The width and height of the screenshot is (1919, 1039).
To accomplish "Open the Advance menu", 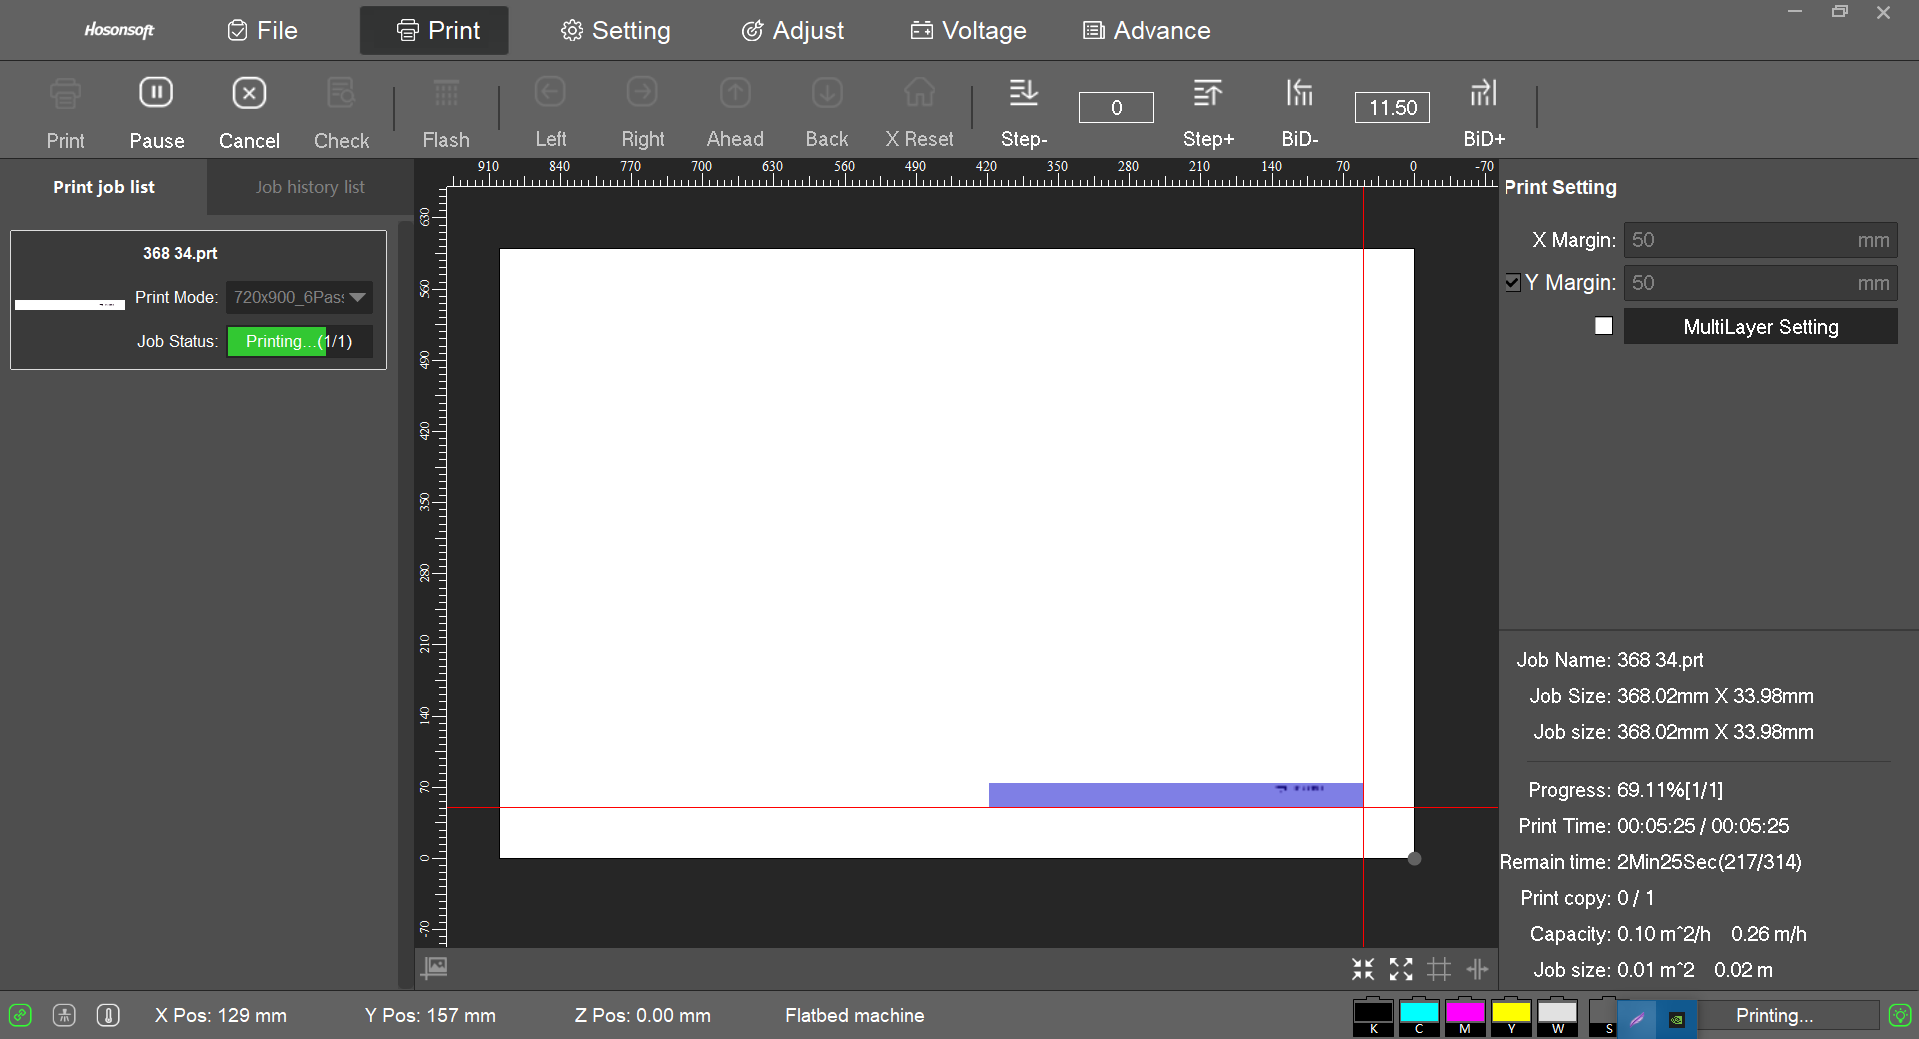I will pyautogui.click(x=1146, y=31).
